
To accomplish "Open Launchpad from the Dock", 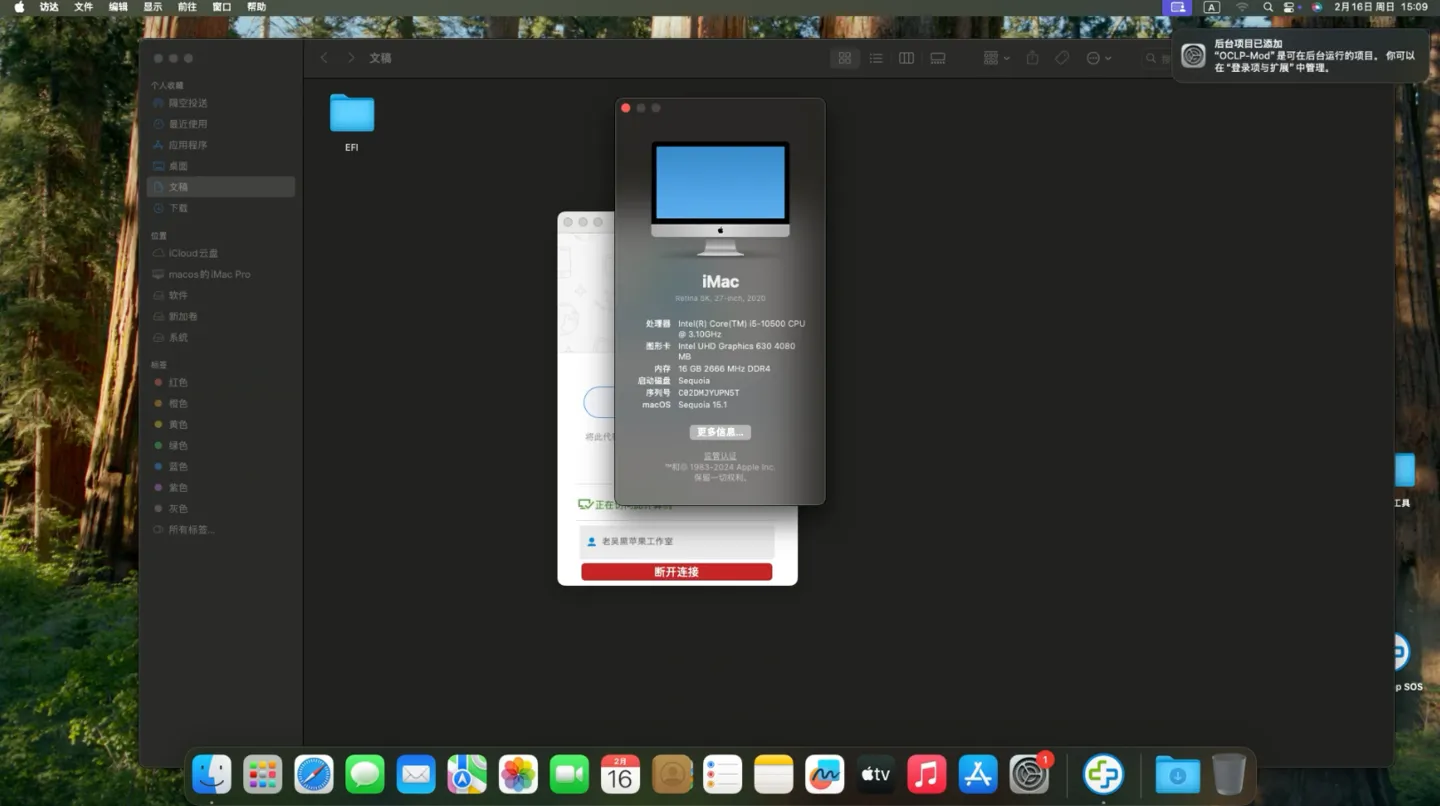I will point(263,775).
